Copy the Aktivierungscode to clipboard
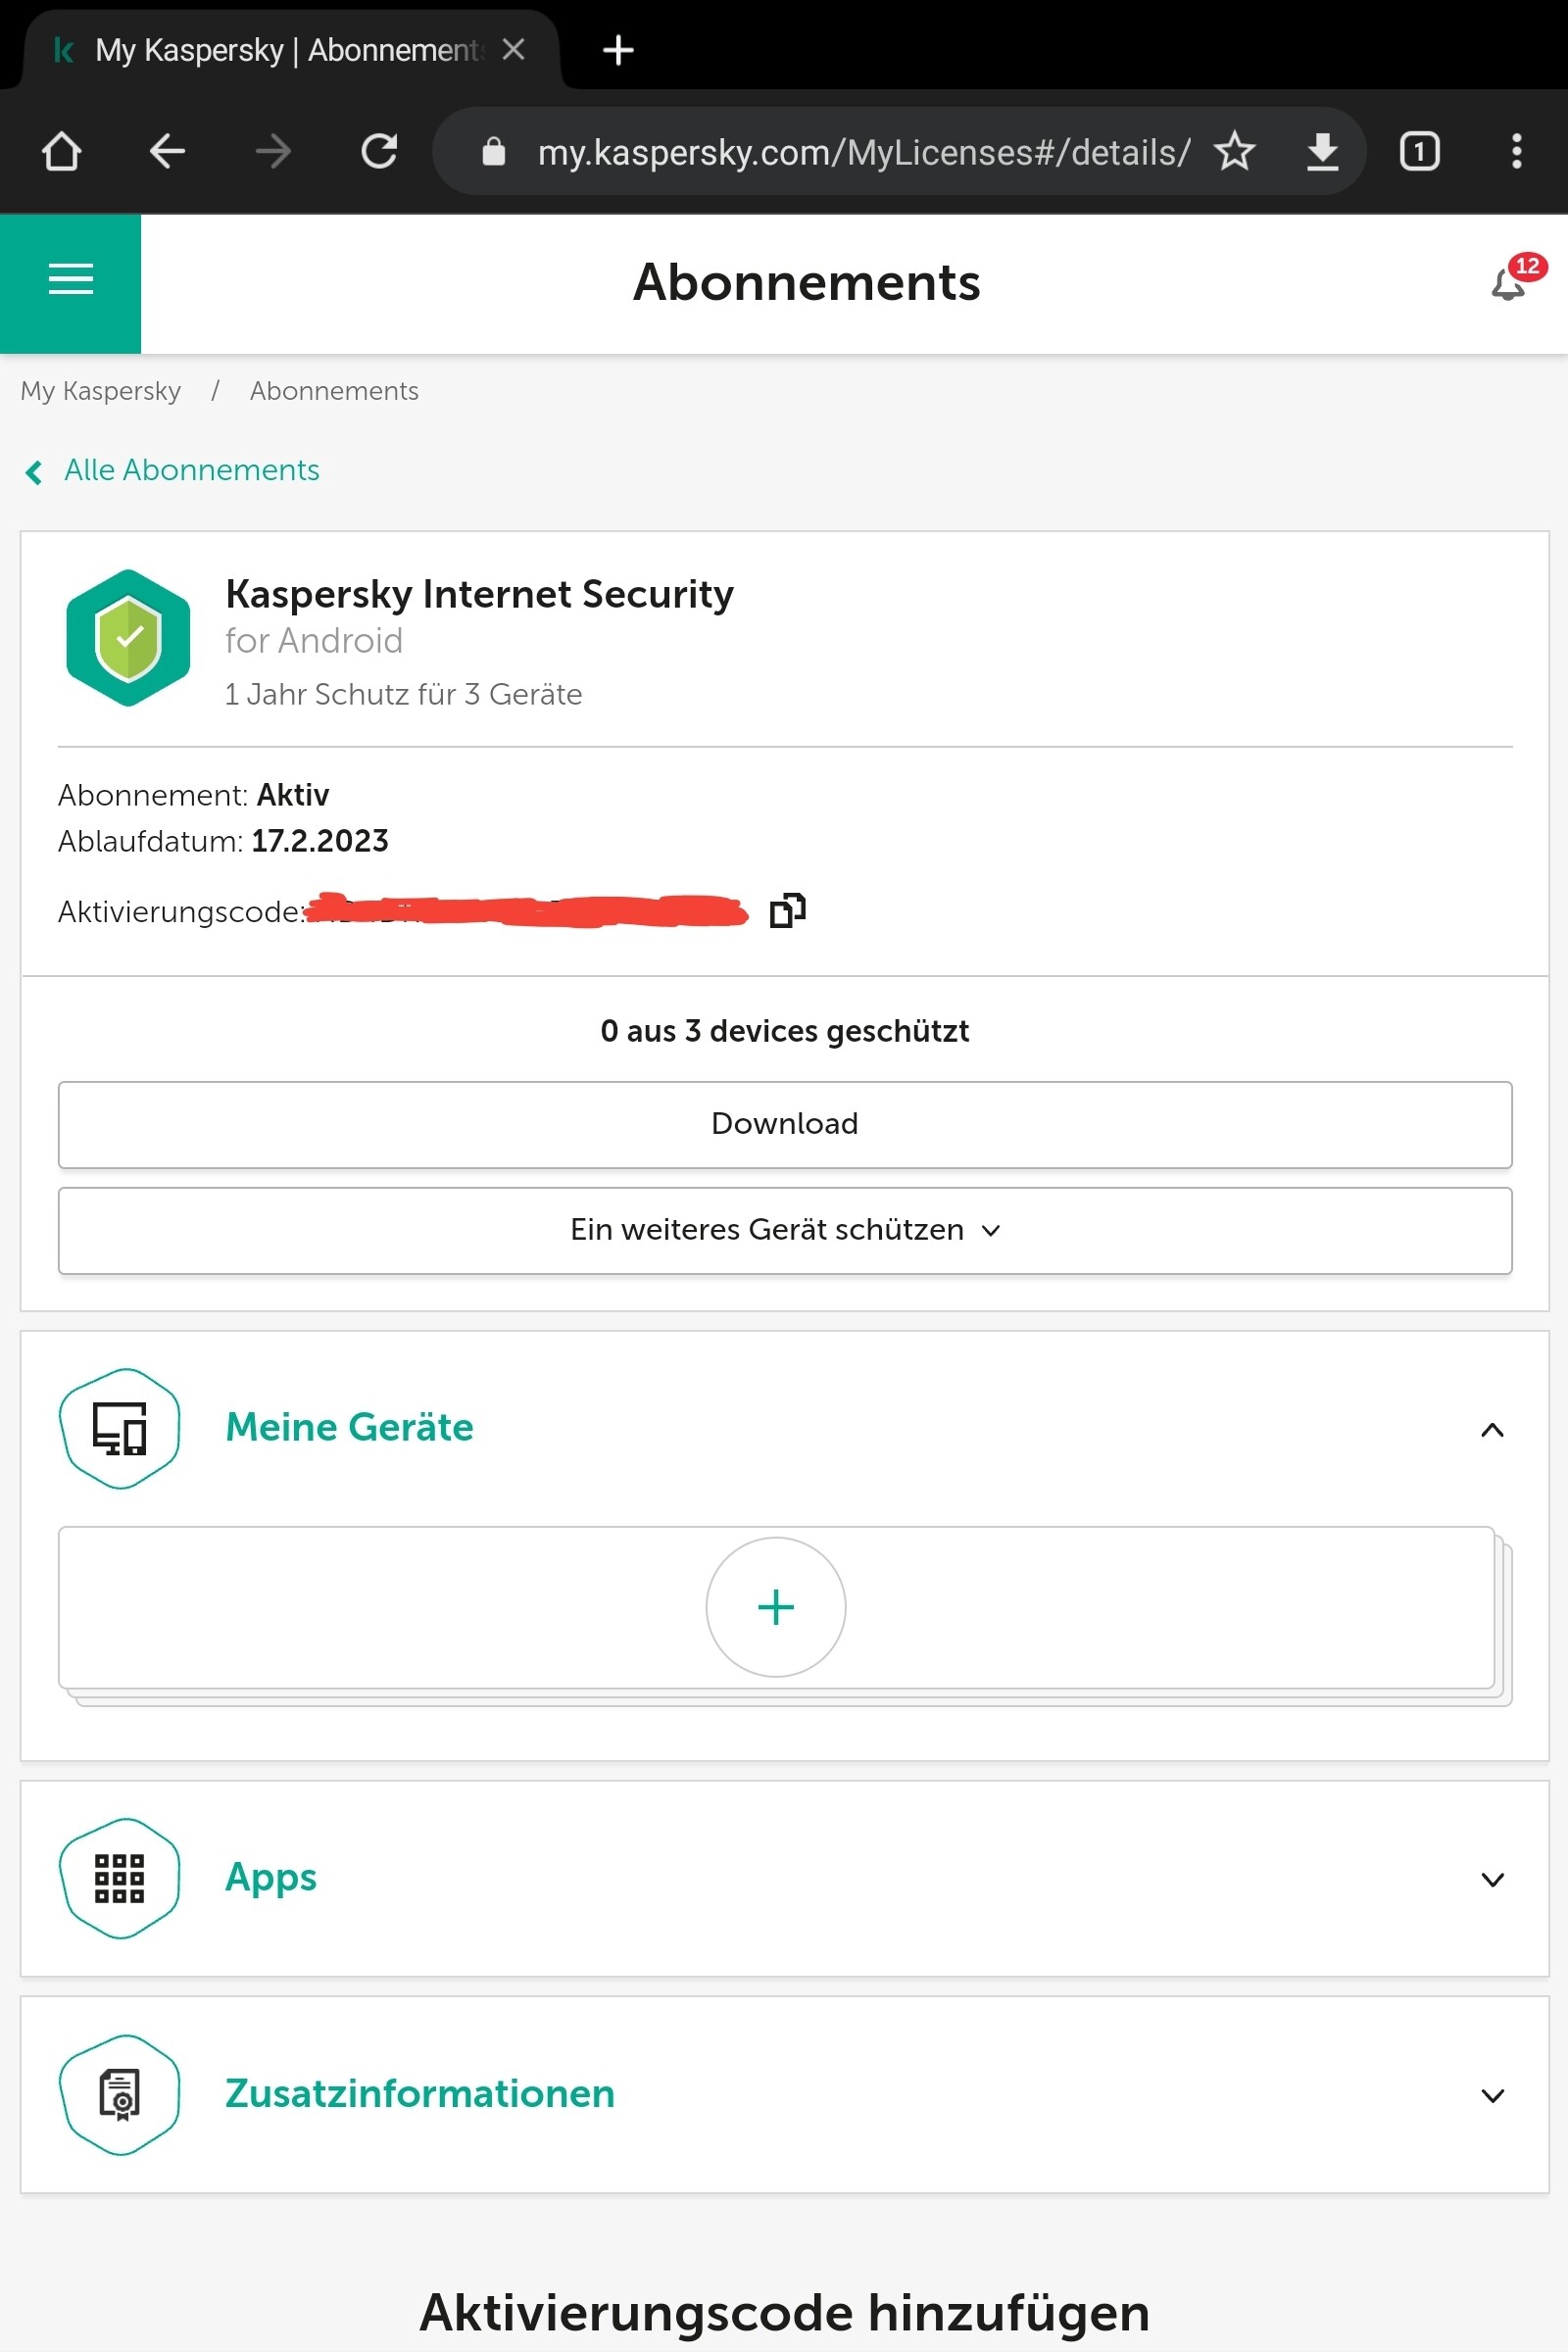The height and width of the screenshot is (2352, 1568). coord(788,911)
